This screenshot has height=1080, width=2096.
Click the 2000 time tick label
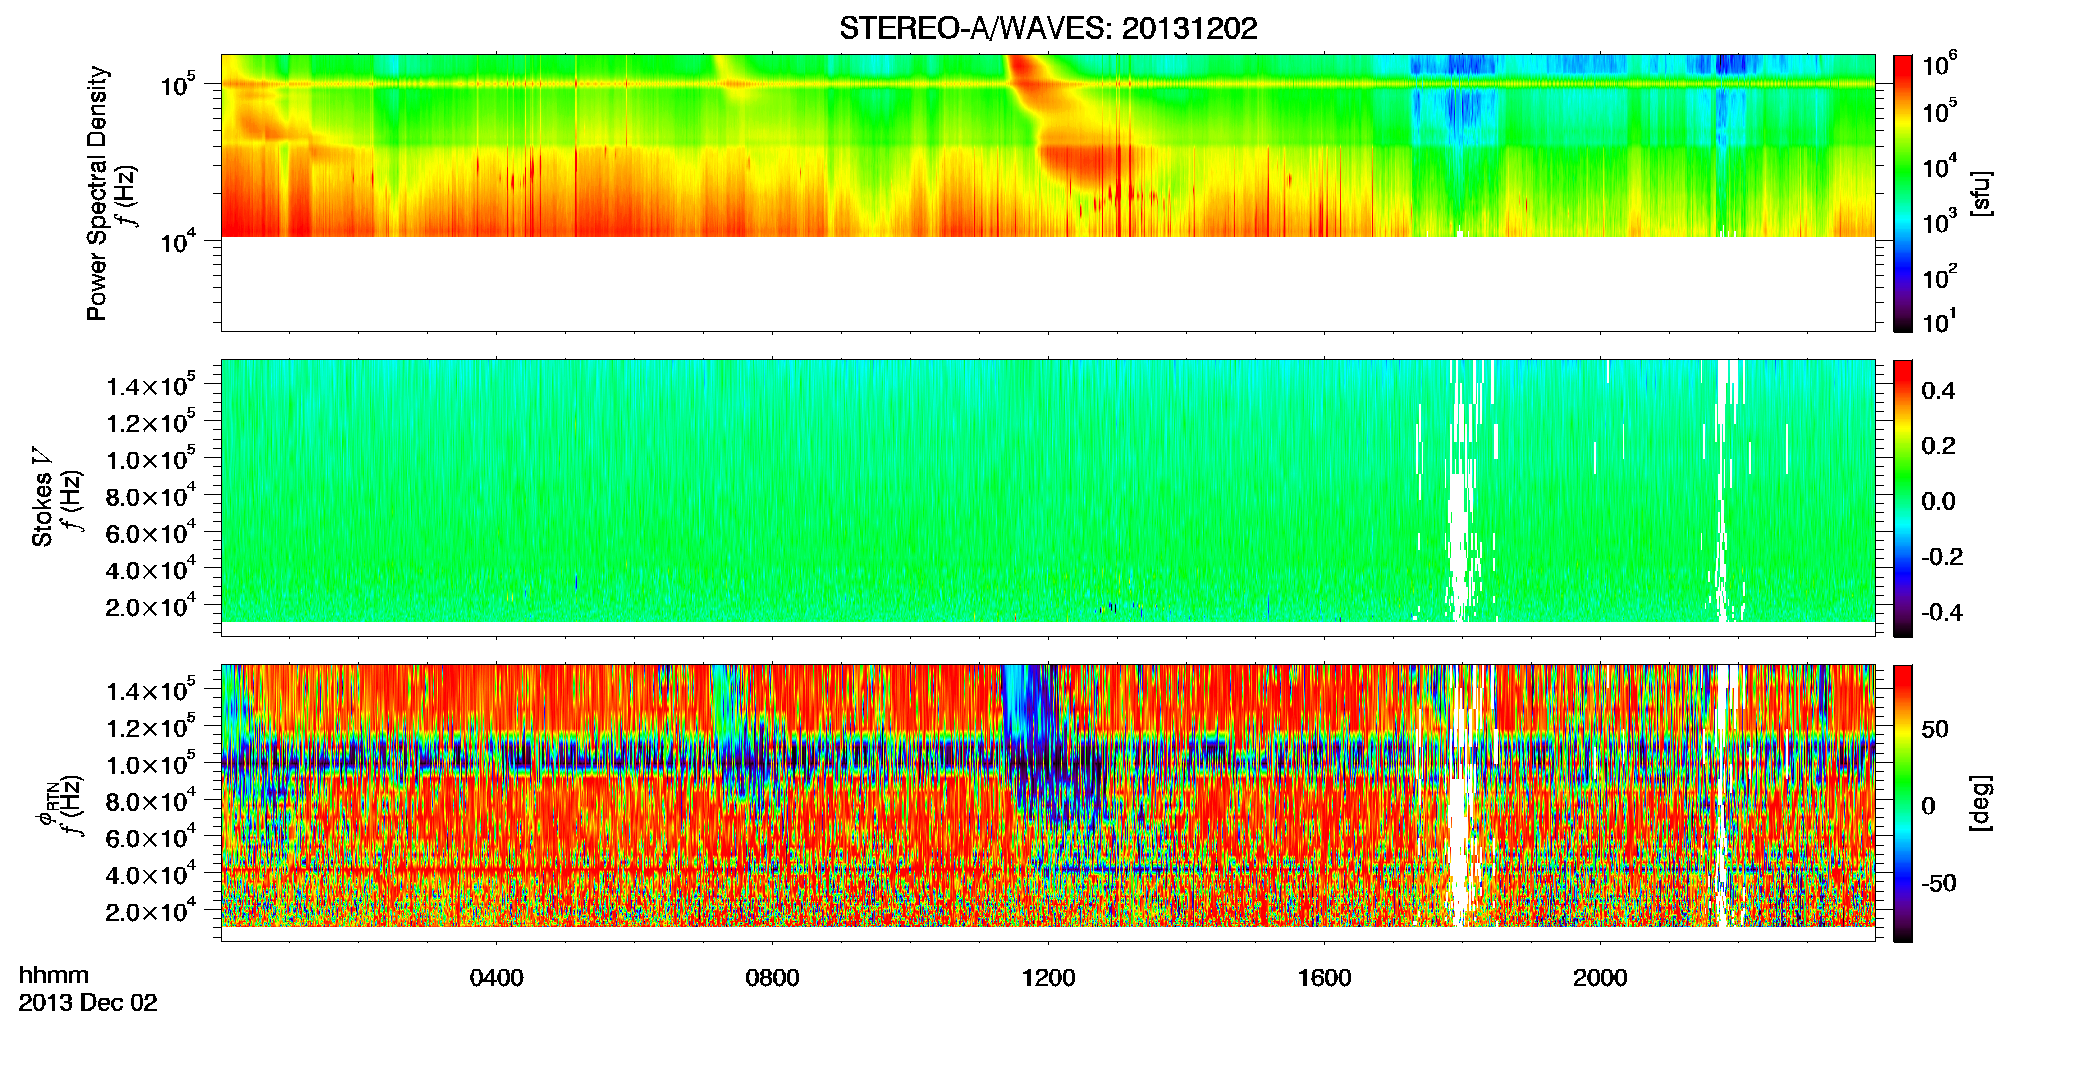(x=1600, y=978)
